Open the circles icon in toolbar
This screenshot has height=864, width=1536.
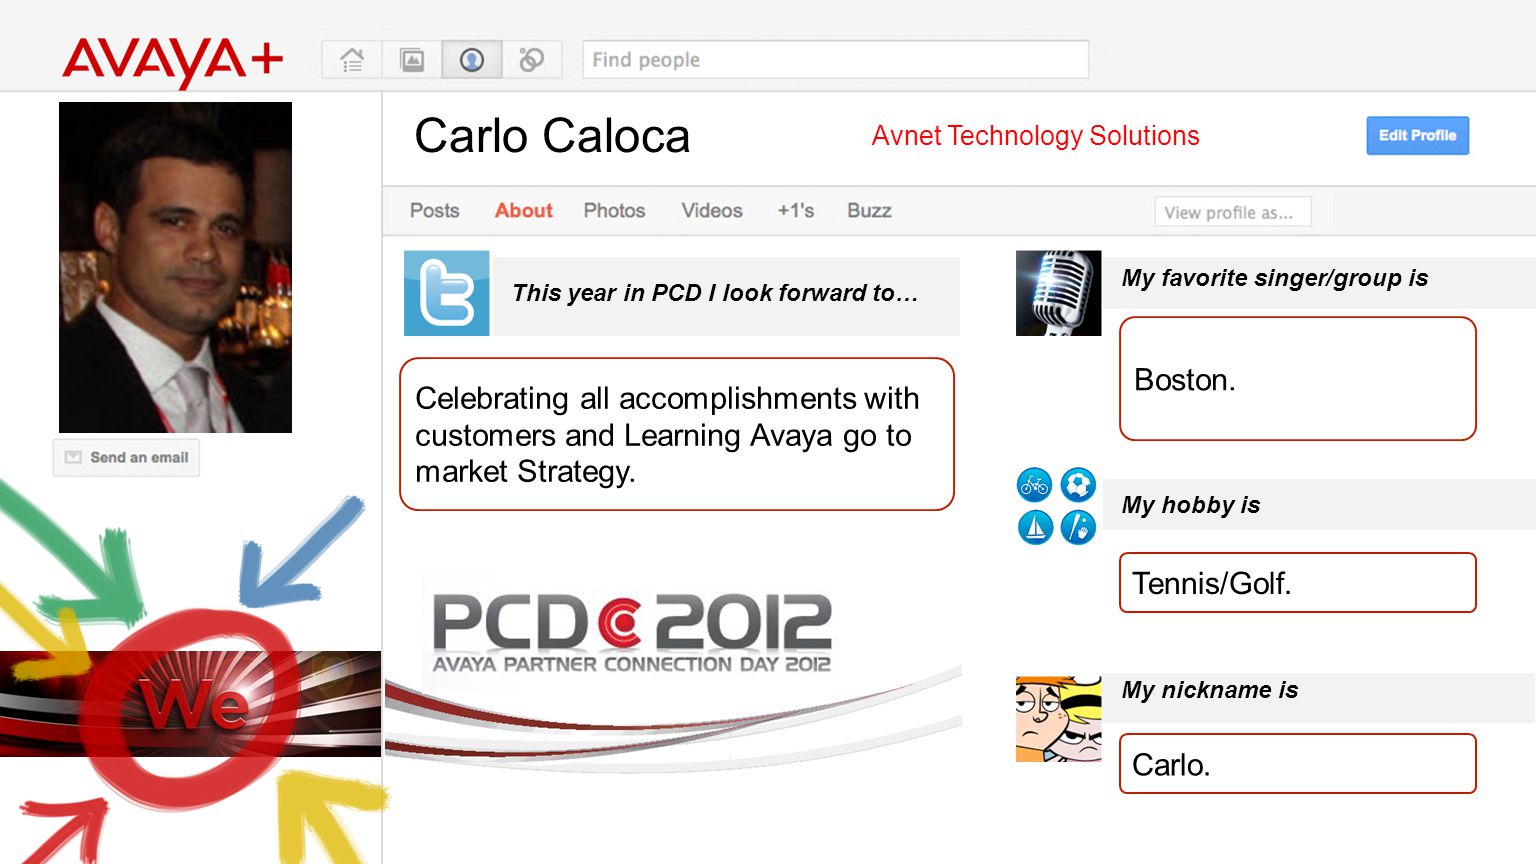(x=532, y=60)
